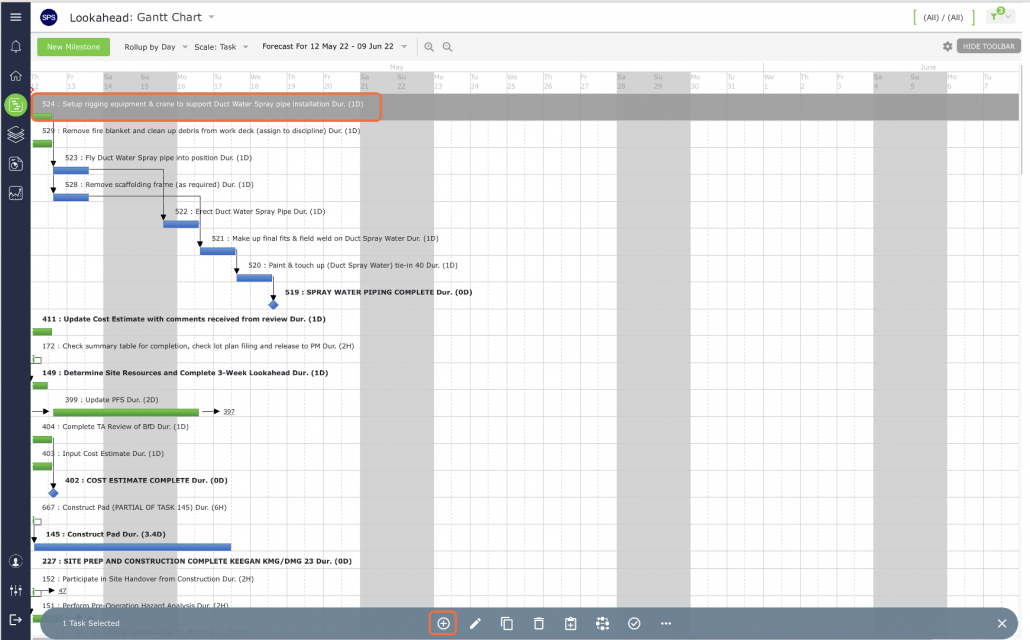
Task: Close the task selection bar
Action: point(1002,624)
